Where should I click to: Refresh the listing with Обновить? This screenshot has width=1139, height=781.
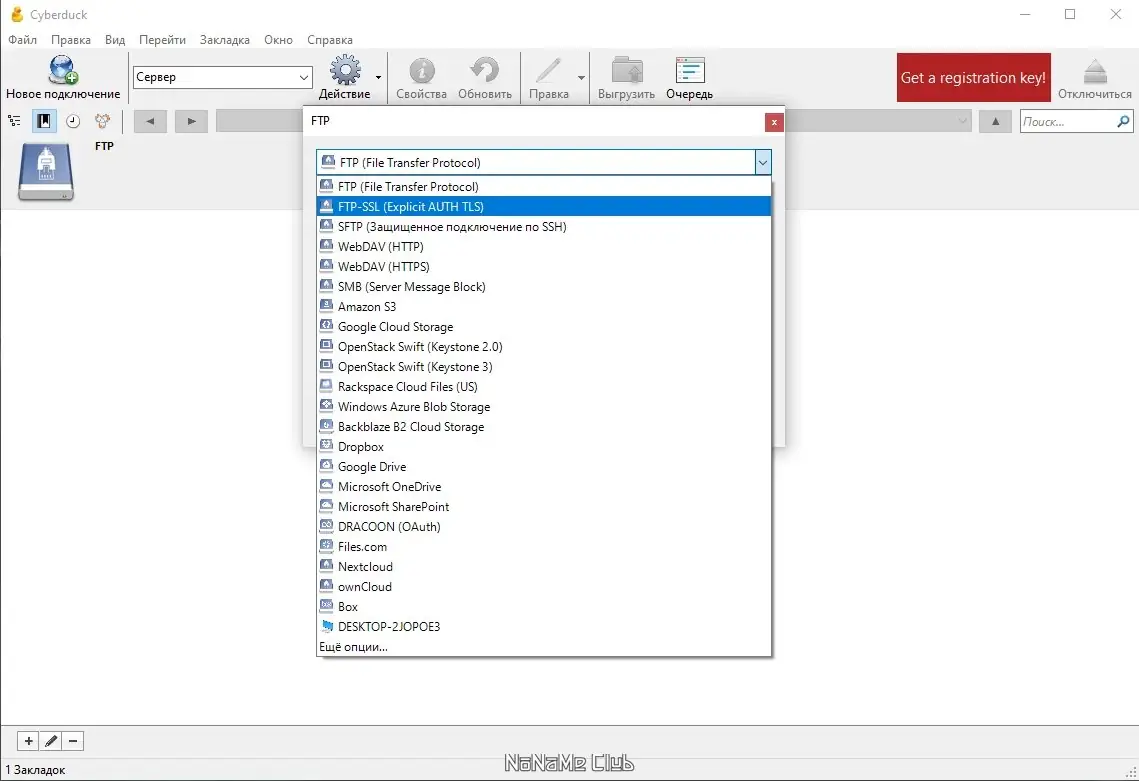(485, 77)
